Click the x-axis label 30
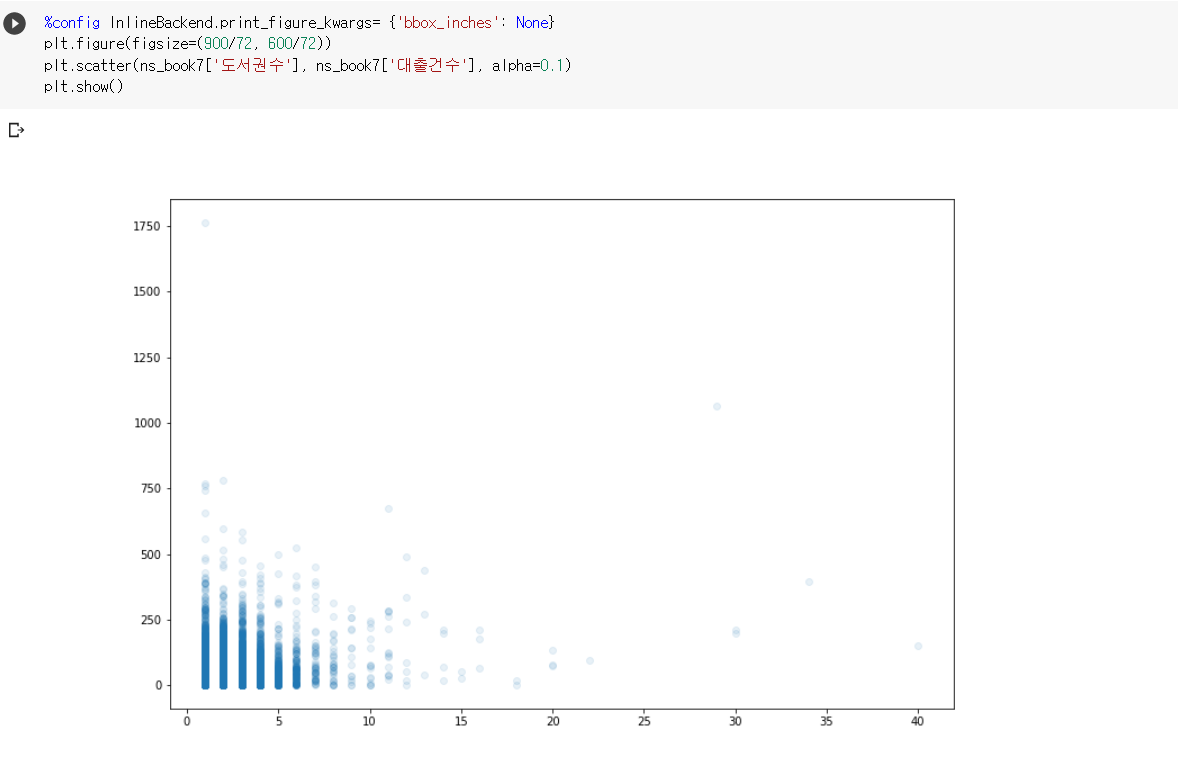 (735, 721)
